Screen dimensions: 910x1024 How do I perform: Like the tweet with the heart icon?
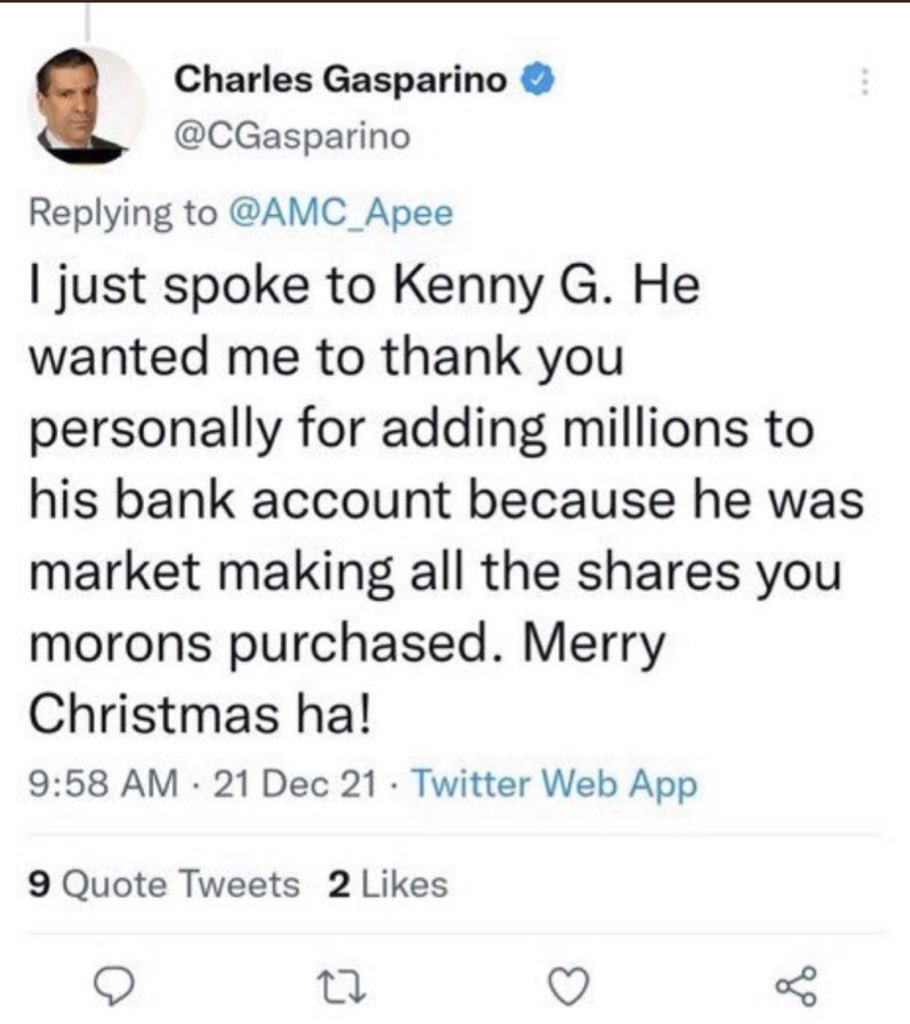[570, 989]
